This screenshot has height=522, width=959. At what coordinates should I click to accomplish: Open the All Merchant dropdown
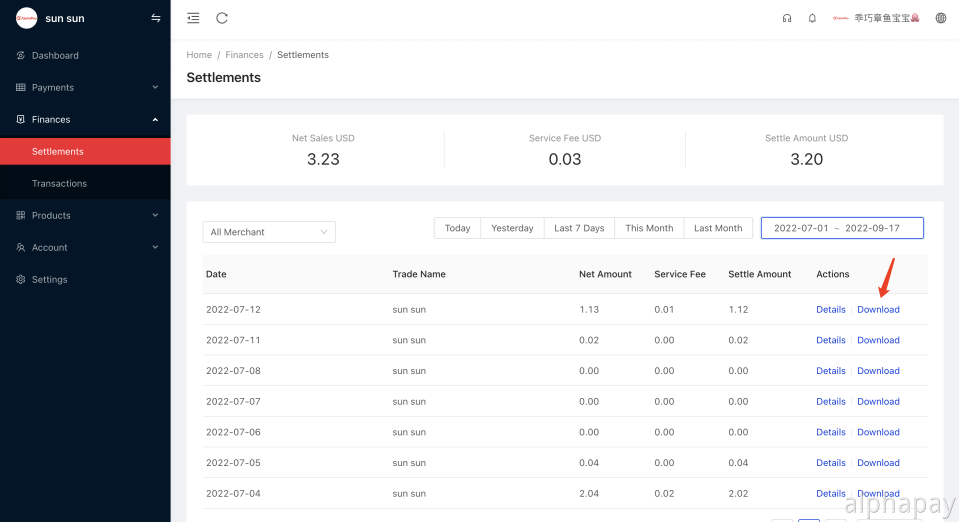269,232
